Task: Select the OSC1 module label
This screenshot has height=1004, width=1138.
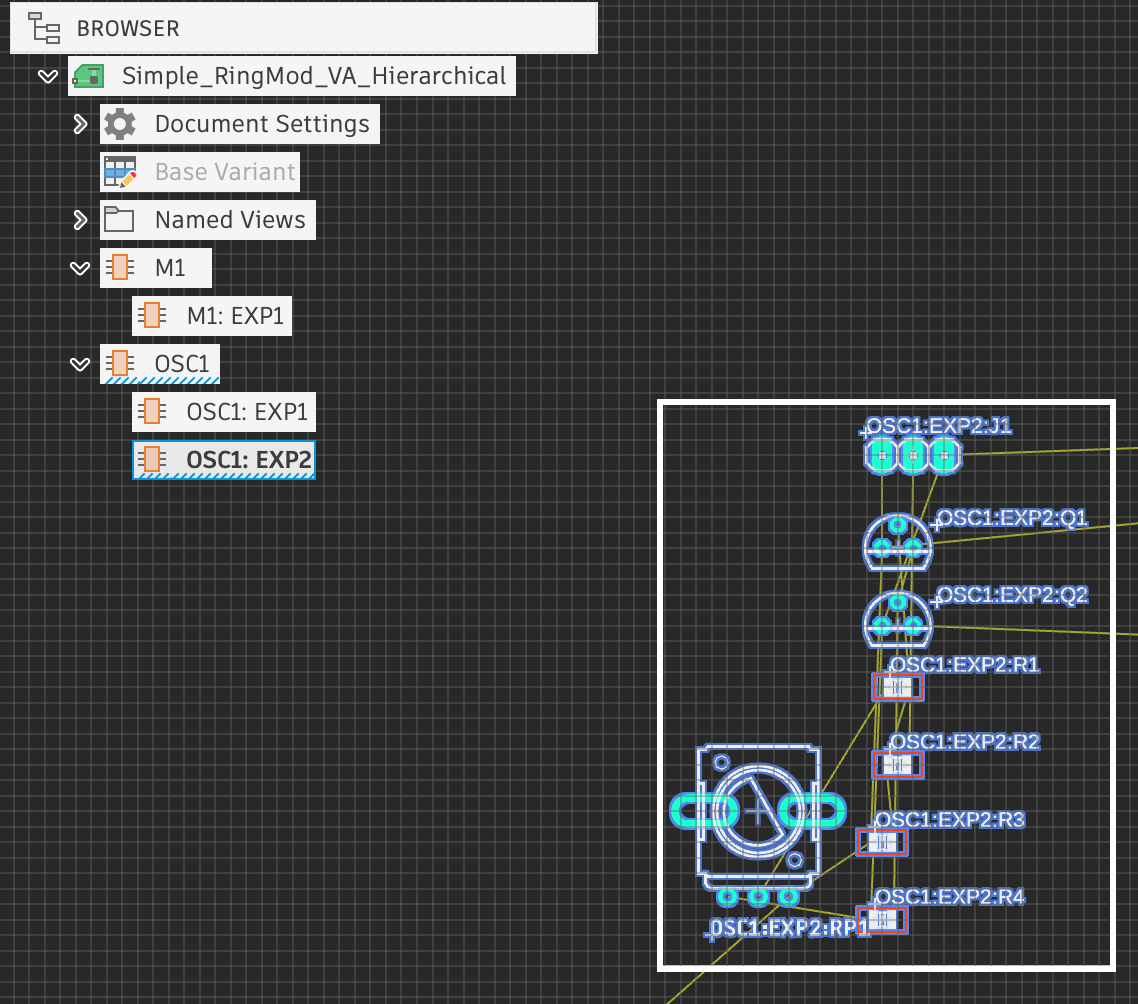Action: [181, 364]
